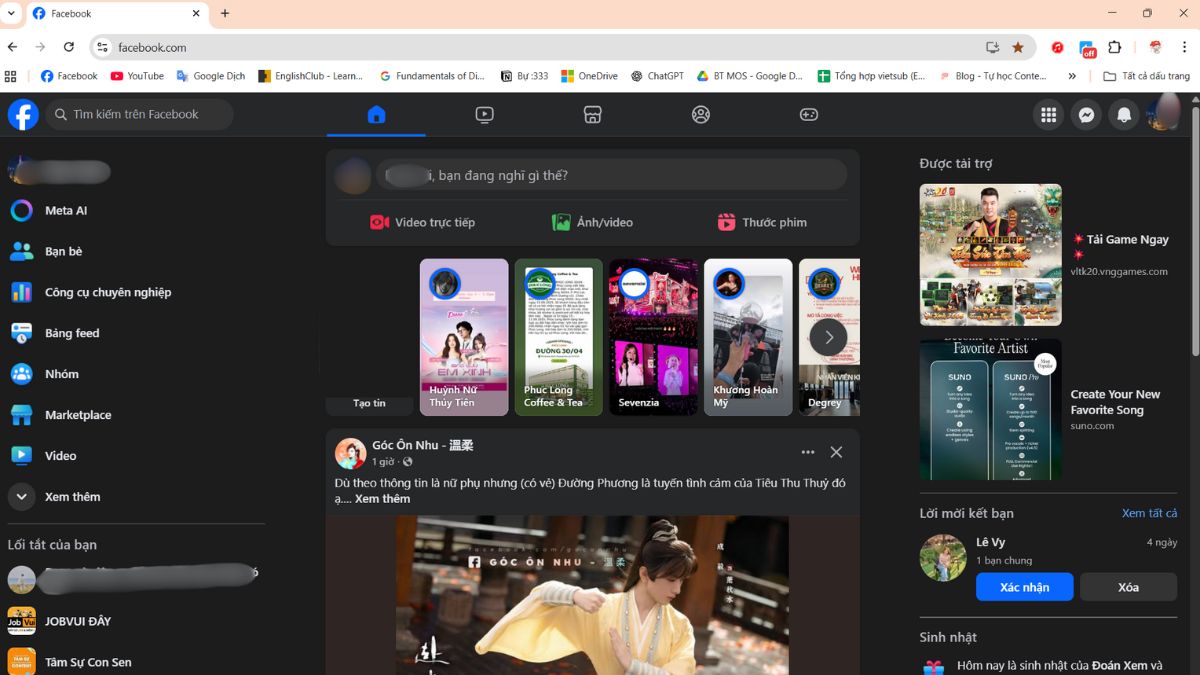
Task: Open the three-dots menu on Góc Ôn Nhu post
Action: click(808, 452)
